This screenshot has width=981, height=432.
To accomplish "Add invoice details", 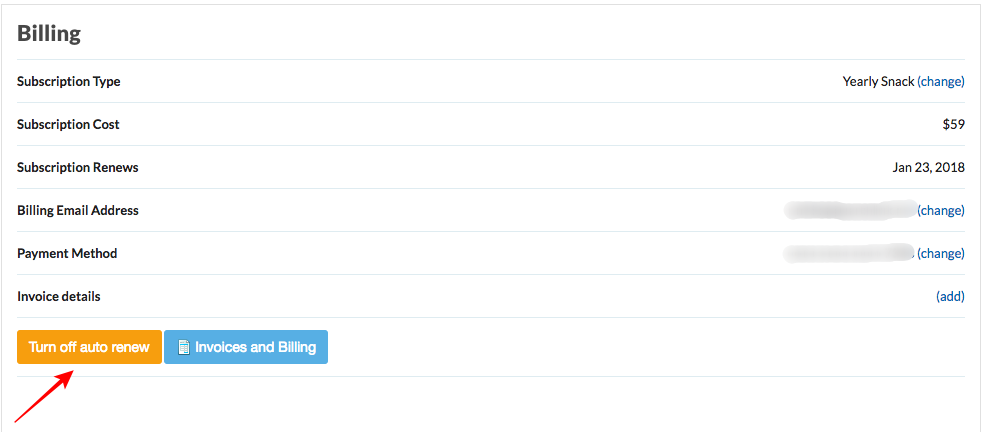I will point(950,296).
